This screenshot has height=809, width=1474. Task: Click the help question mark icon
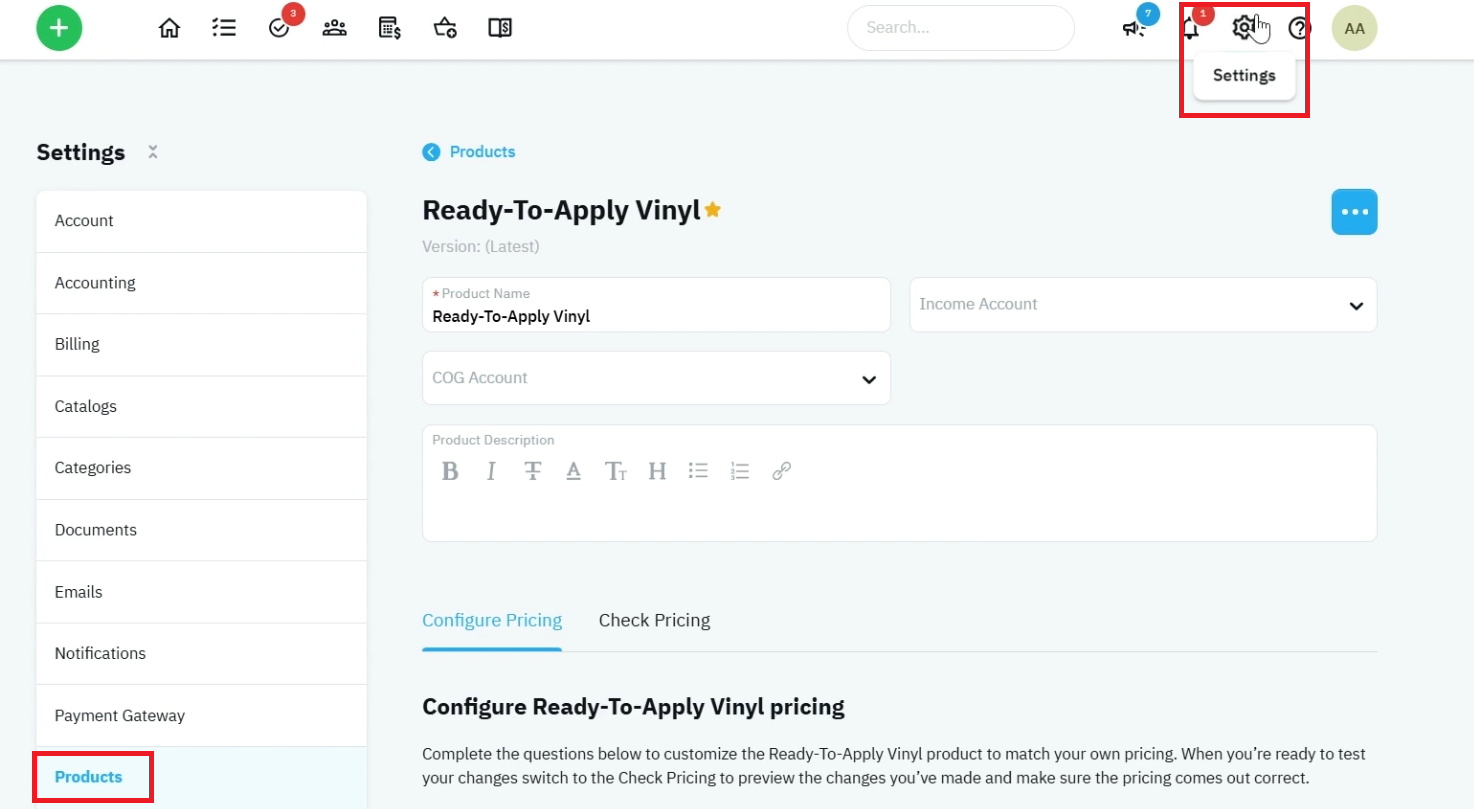tap(1299, 28)
